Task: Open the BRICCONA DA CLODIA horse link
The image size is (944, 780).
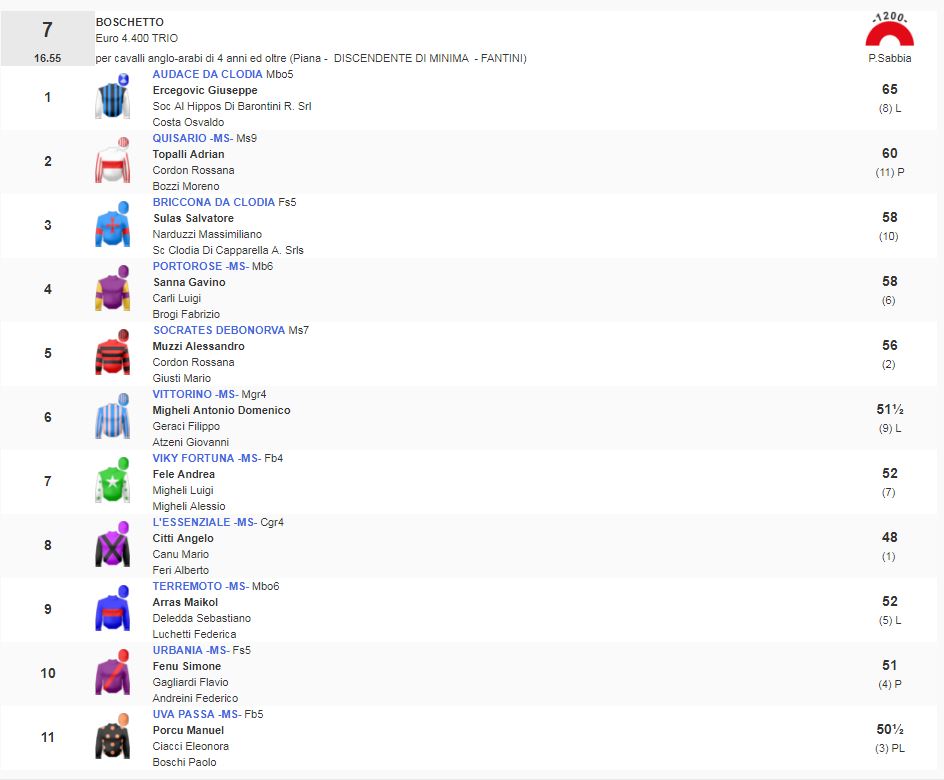Action: [213, 202]
